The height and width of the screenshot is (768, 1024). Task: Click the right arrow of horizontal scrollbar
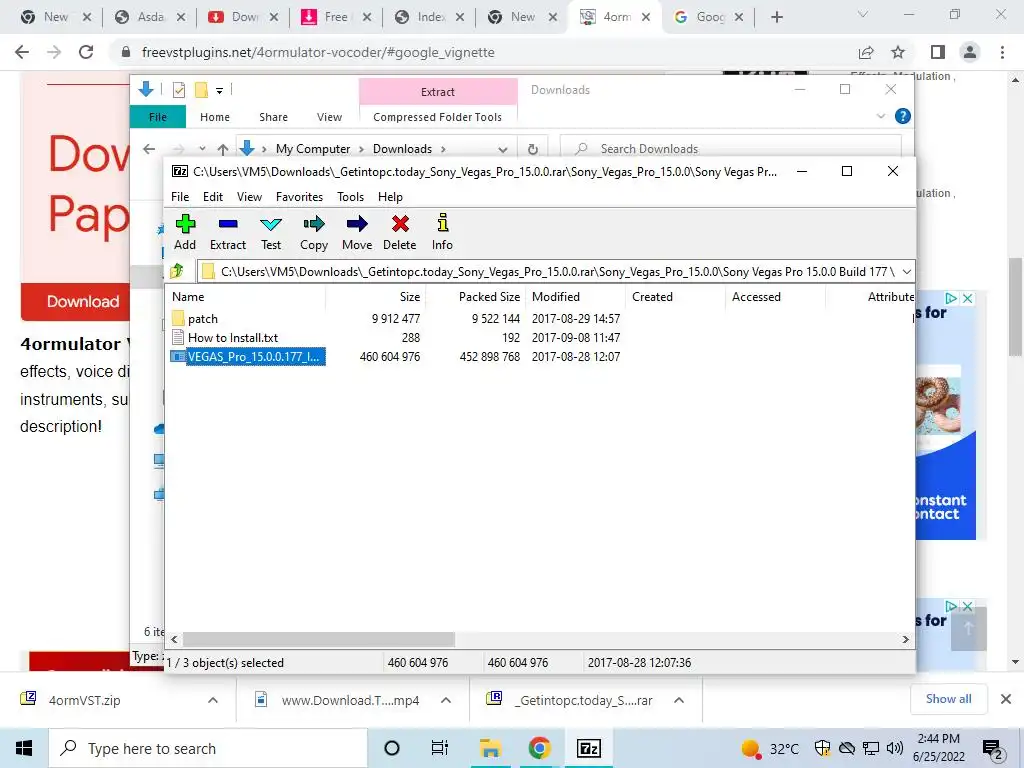[905, 639]
